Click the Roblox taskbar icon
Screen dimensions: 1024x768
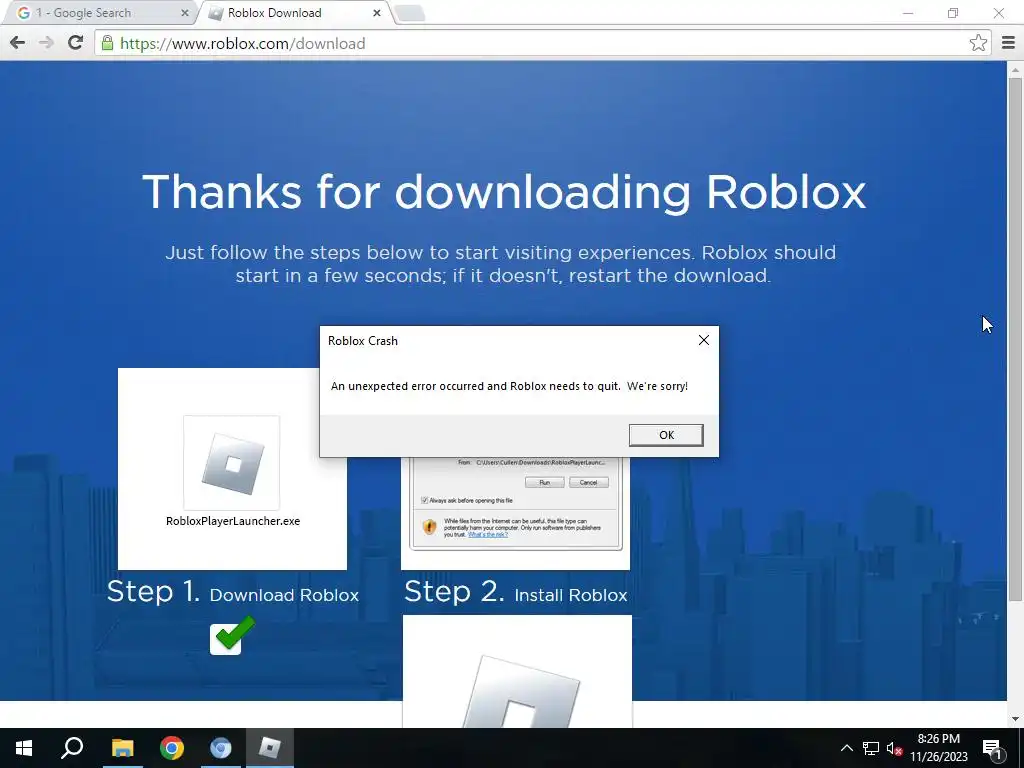click(270, 748)
